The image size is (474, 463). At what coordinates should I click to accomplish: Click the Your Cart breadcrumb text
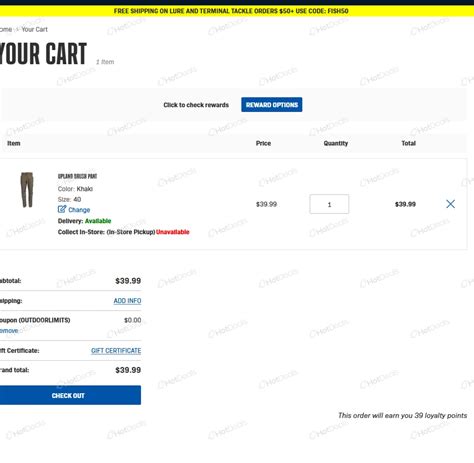tap(35, 29)
